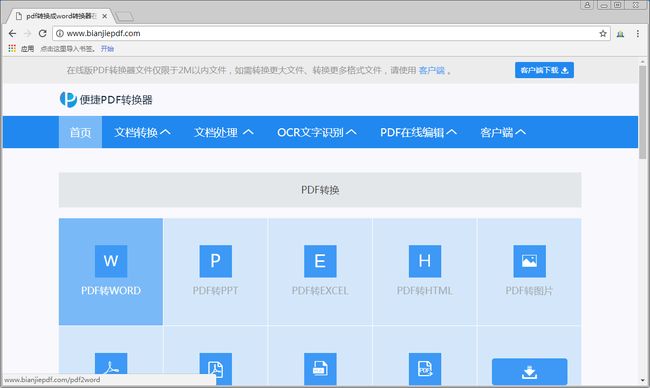Open the Apps grid icon in bookmarks bar
650x388 pixels.
click(12, 48)
